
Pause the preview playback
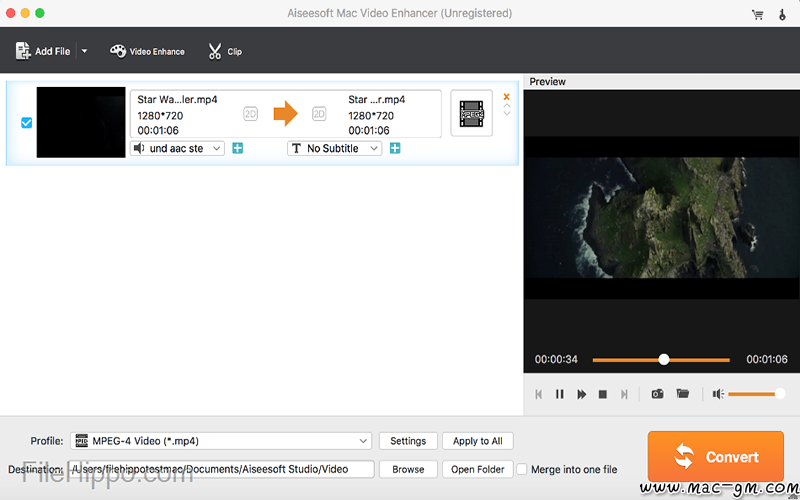coord(560,394)
